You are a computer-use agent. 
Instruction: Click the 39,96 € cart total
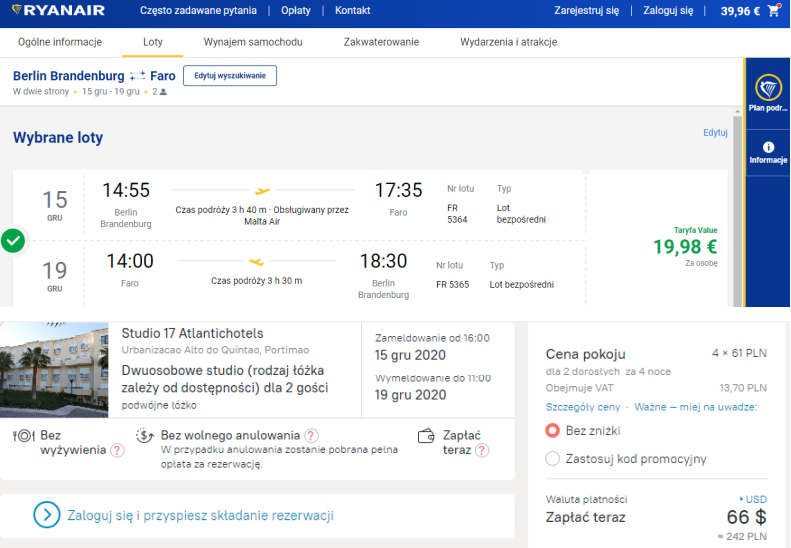coord(740,11)
